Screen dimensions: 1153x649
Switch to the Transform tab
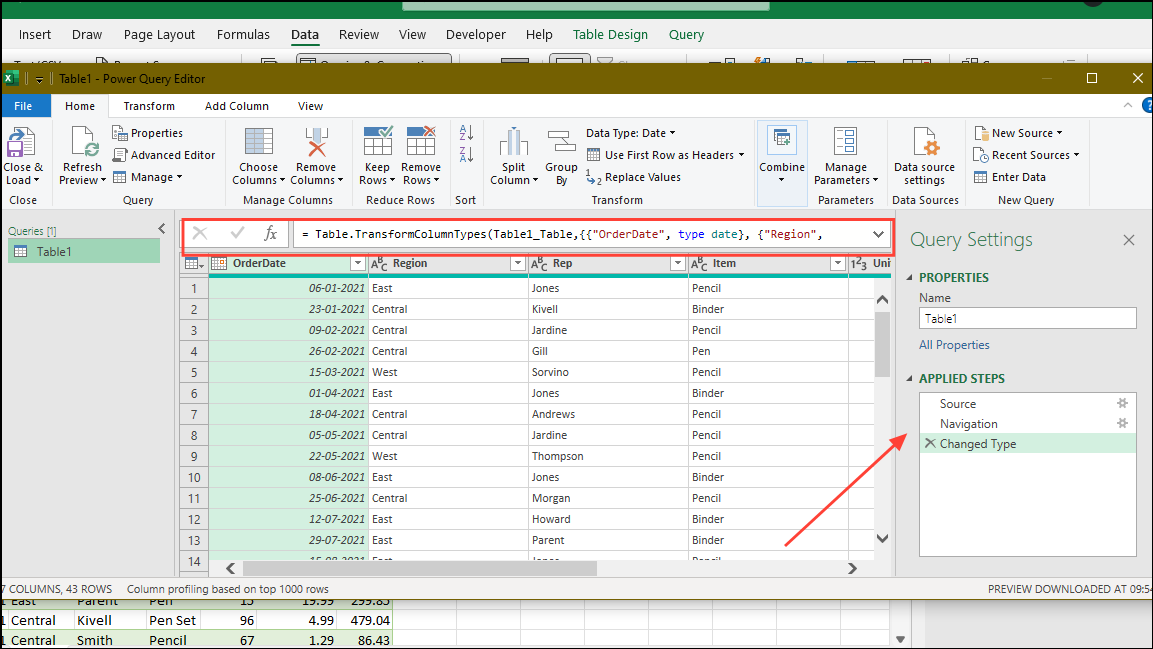pos(148,105)
